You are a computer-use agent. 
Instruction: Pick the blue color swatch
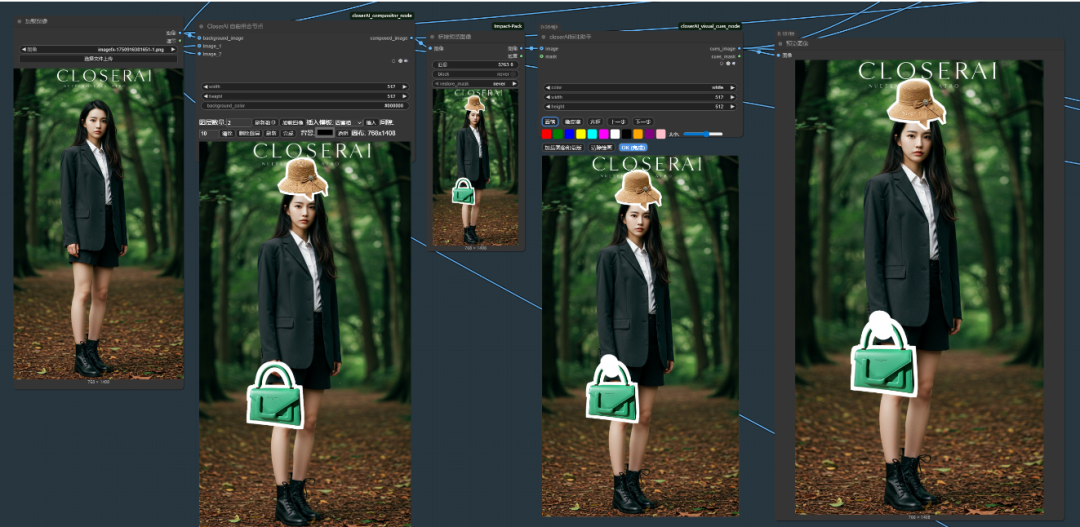[569, 134]
